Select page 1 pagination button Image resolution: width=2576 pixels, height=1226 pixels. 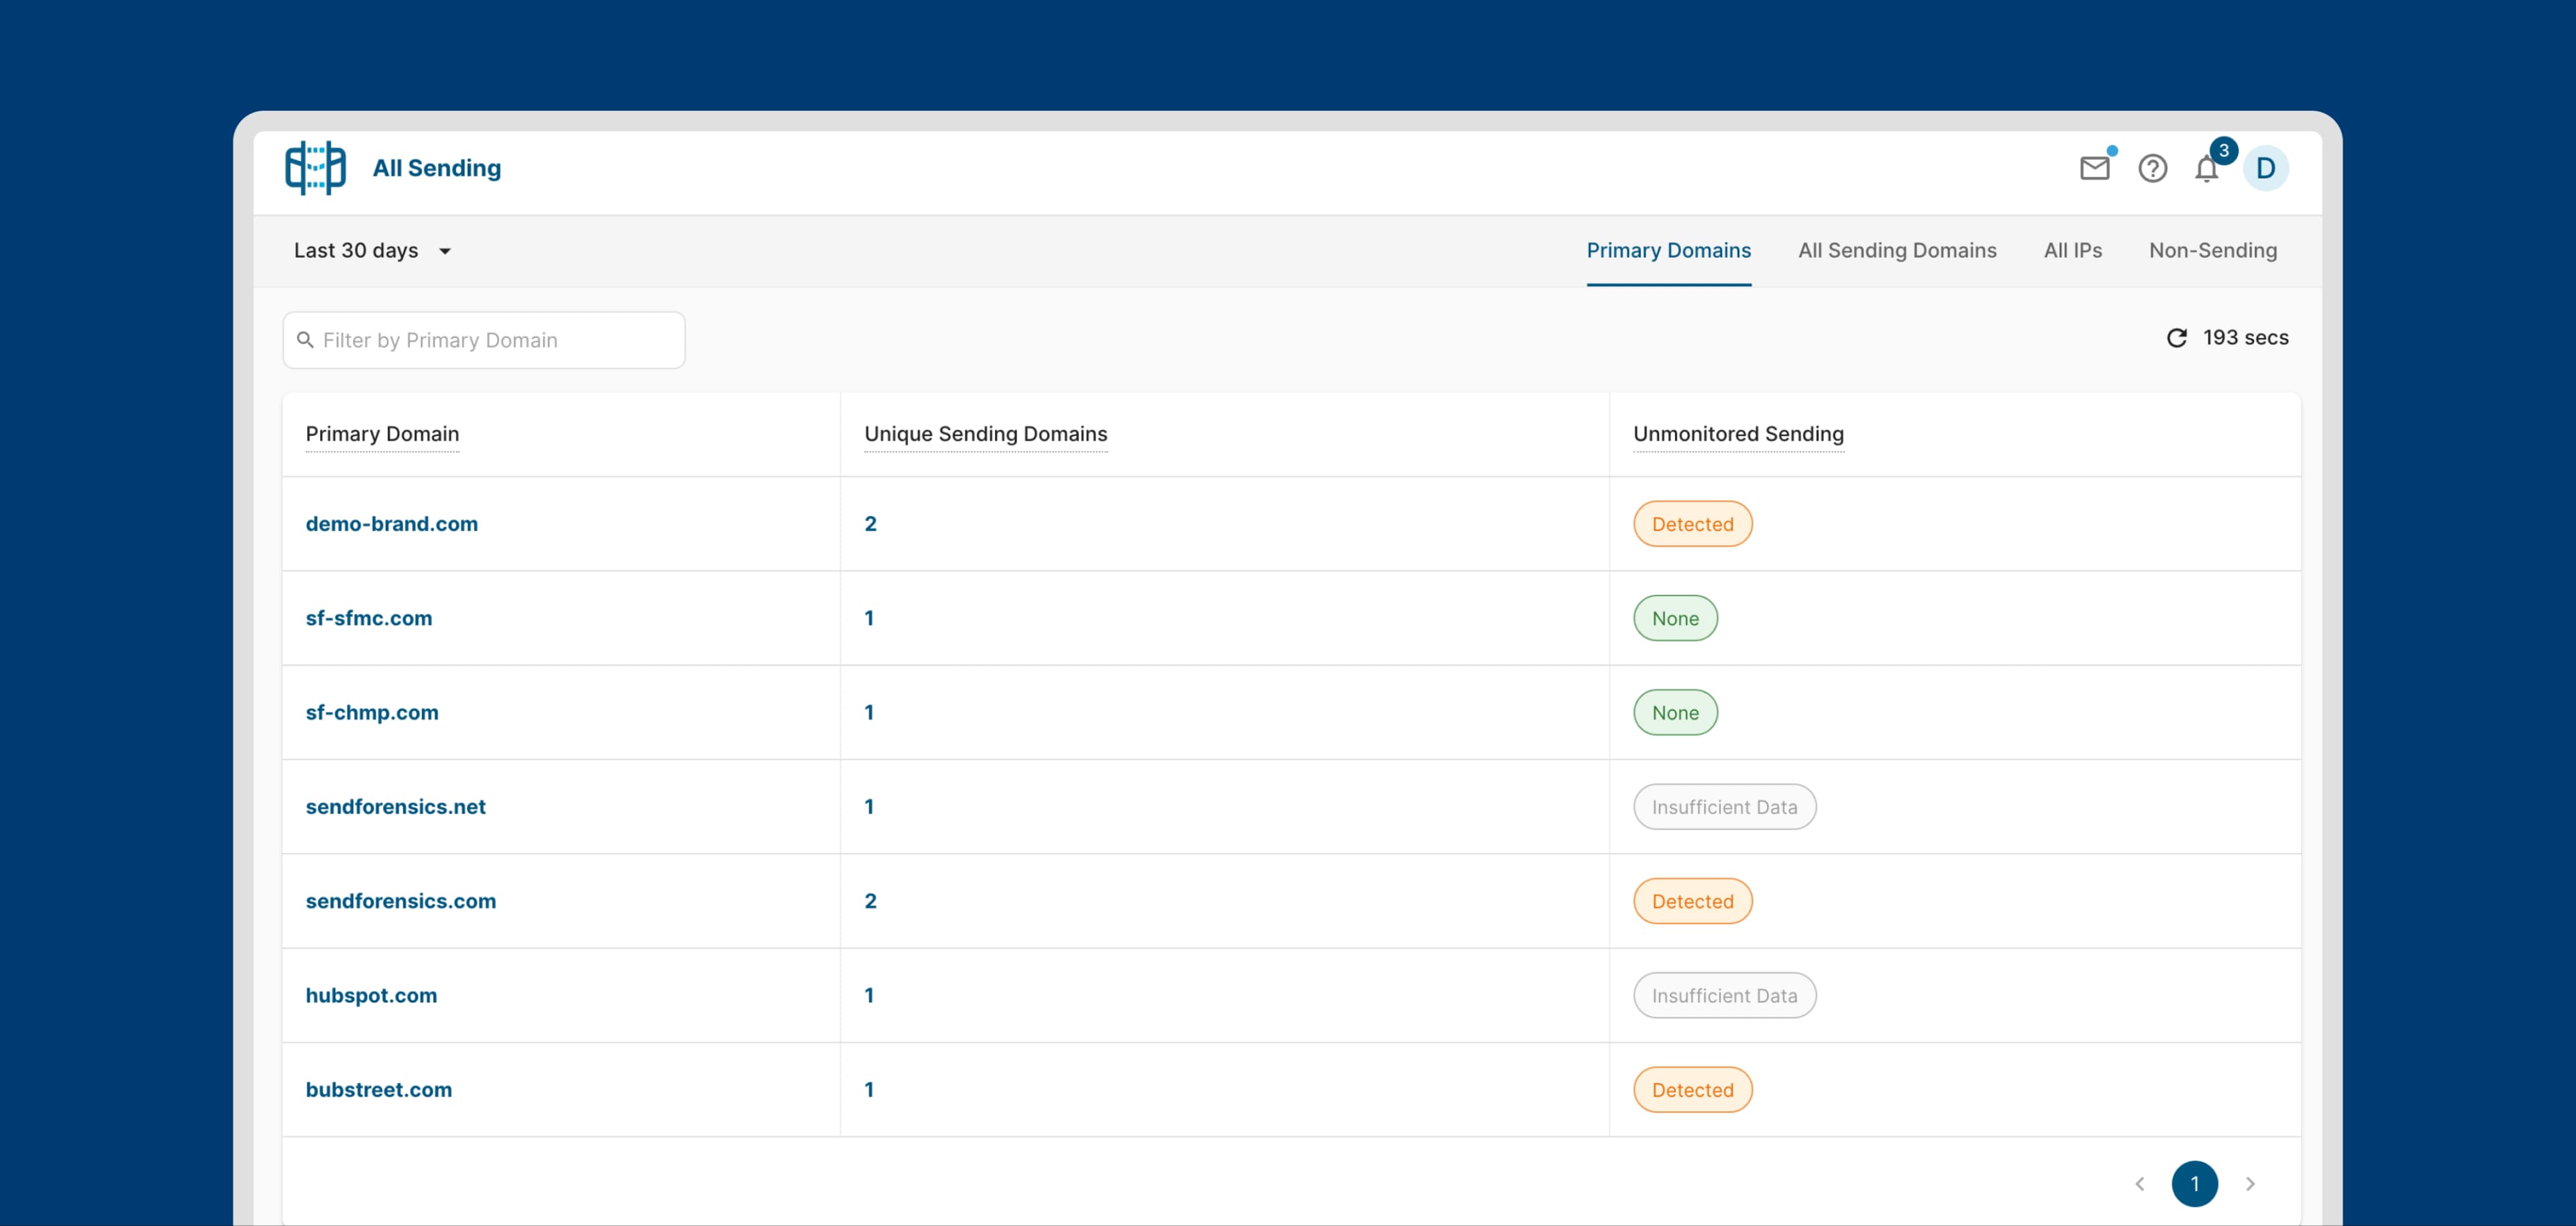2194,1184
